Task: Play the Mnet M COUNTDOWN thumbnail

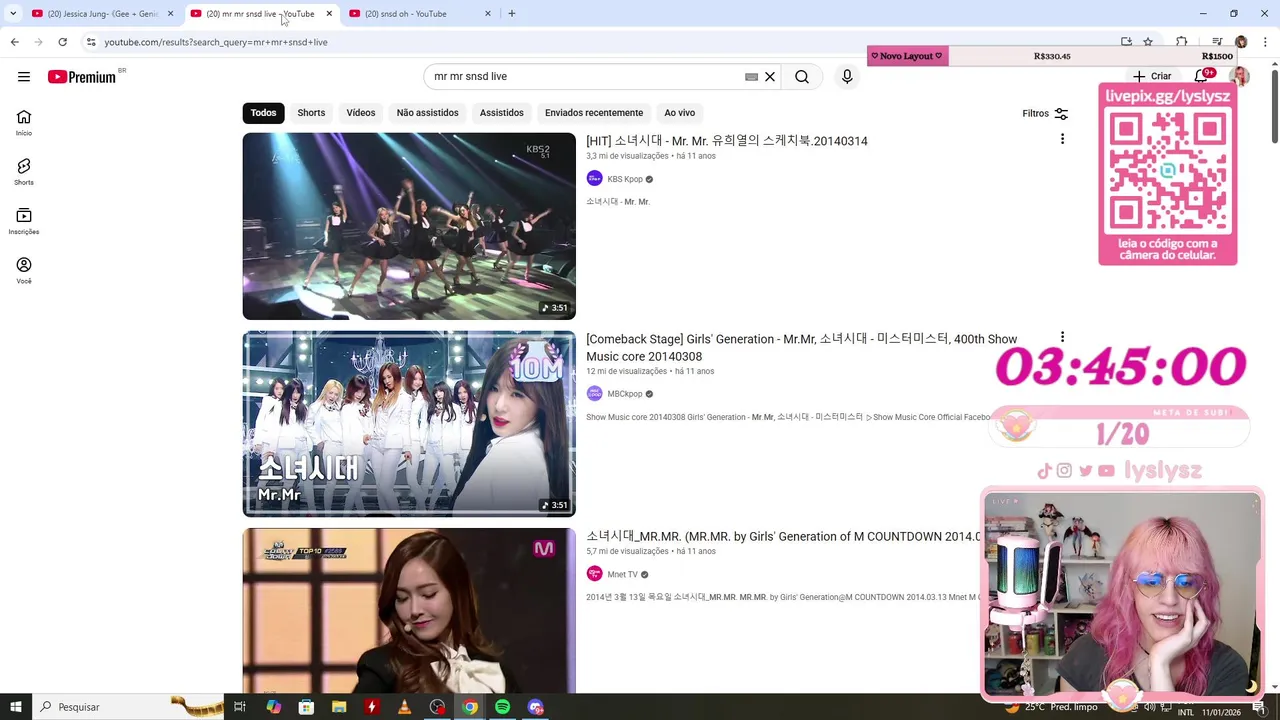Action: pos(409,611)
